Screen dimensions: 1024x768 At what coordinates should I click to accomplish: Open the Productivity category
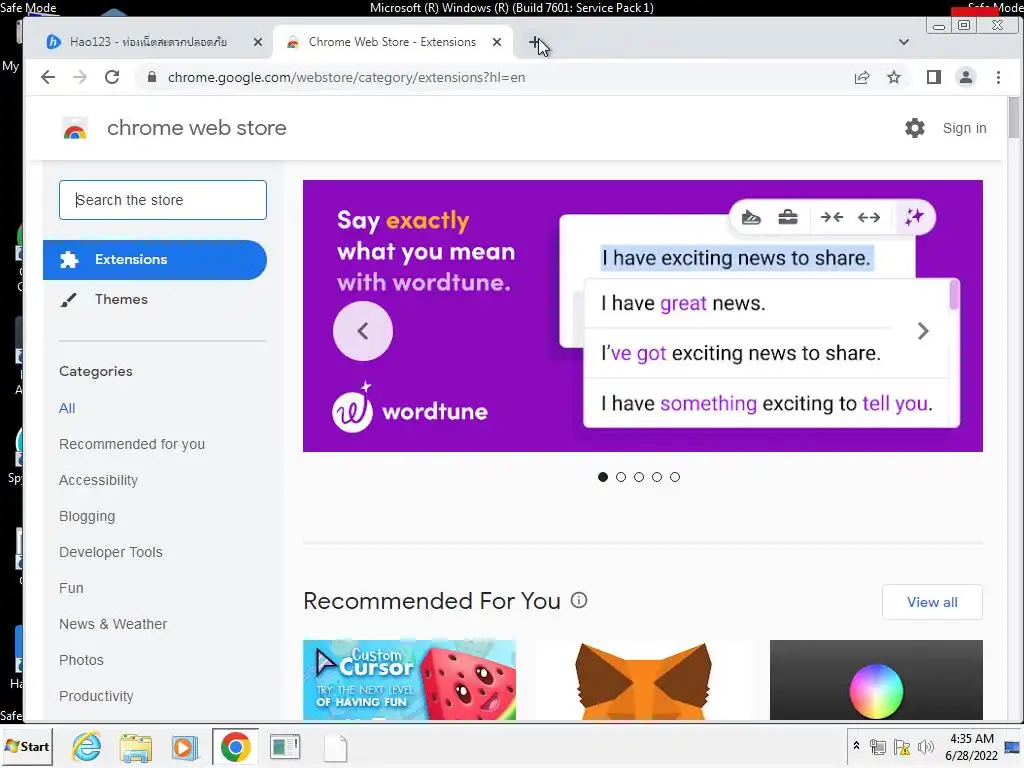[x=96, y=696]
